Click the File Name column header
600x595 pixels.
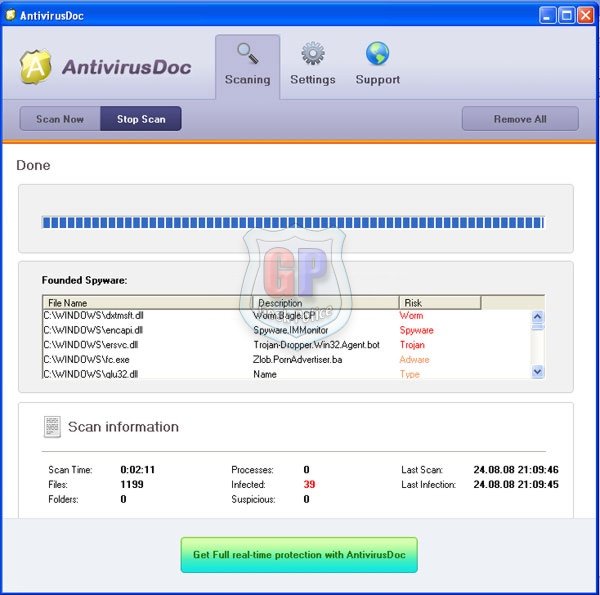[x=147, y=303]
